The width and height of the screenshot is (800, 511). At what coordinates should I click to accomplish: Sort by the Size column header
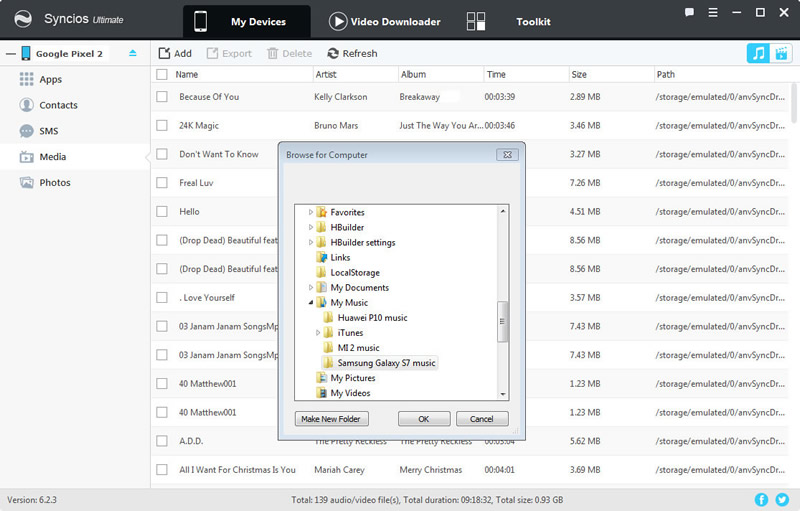[579, 74]
